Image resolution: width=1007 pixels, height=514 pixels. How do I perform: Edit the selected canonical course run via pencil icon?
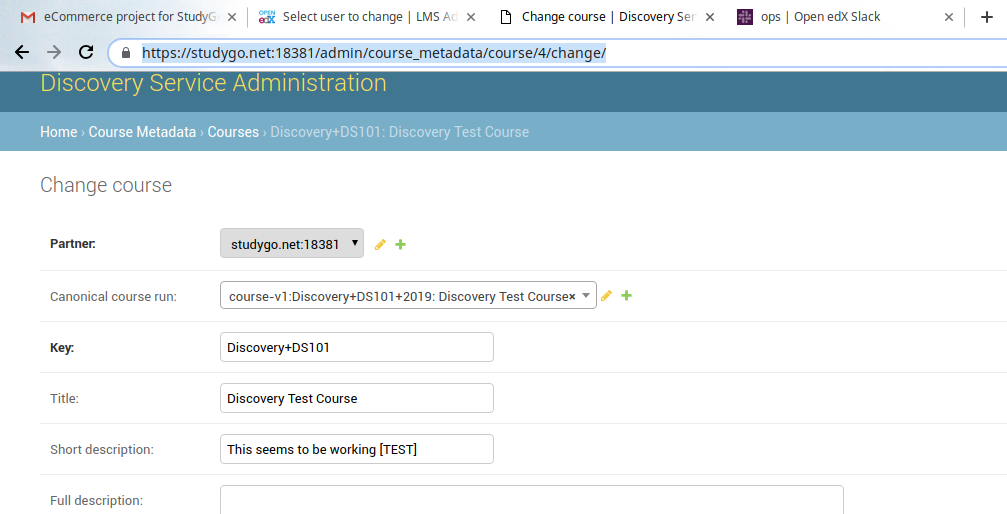[606, 296]
